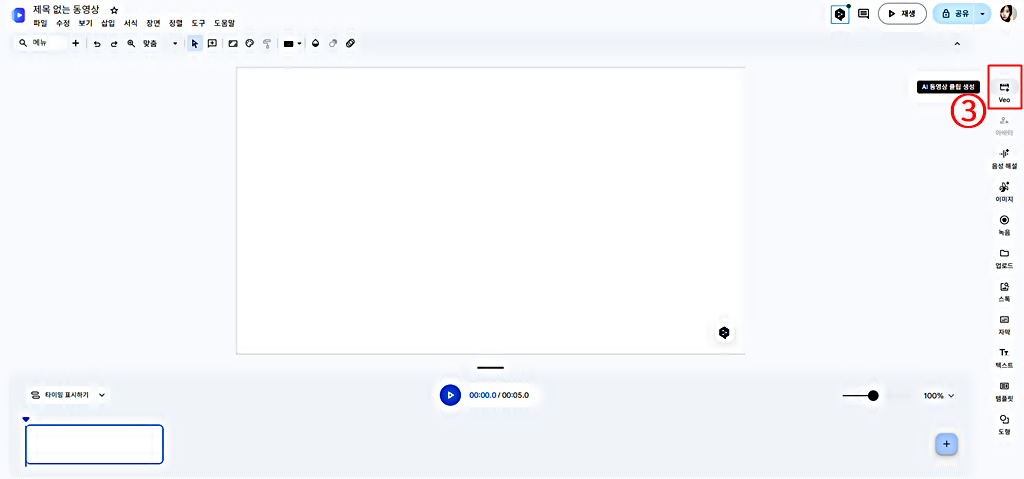The width and height of the screenshot is (1024, 479).
Task: Click the 재생 play button in header
Action: click(x=902, y=14)
